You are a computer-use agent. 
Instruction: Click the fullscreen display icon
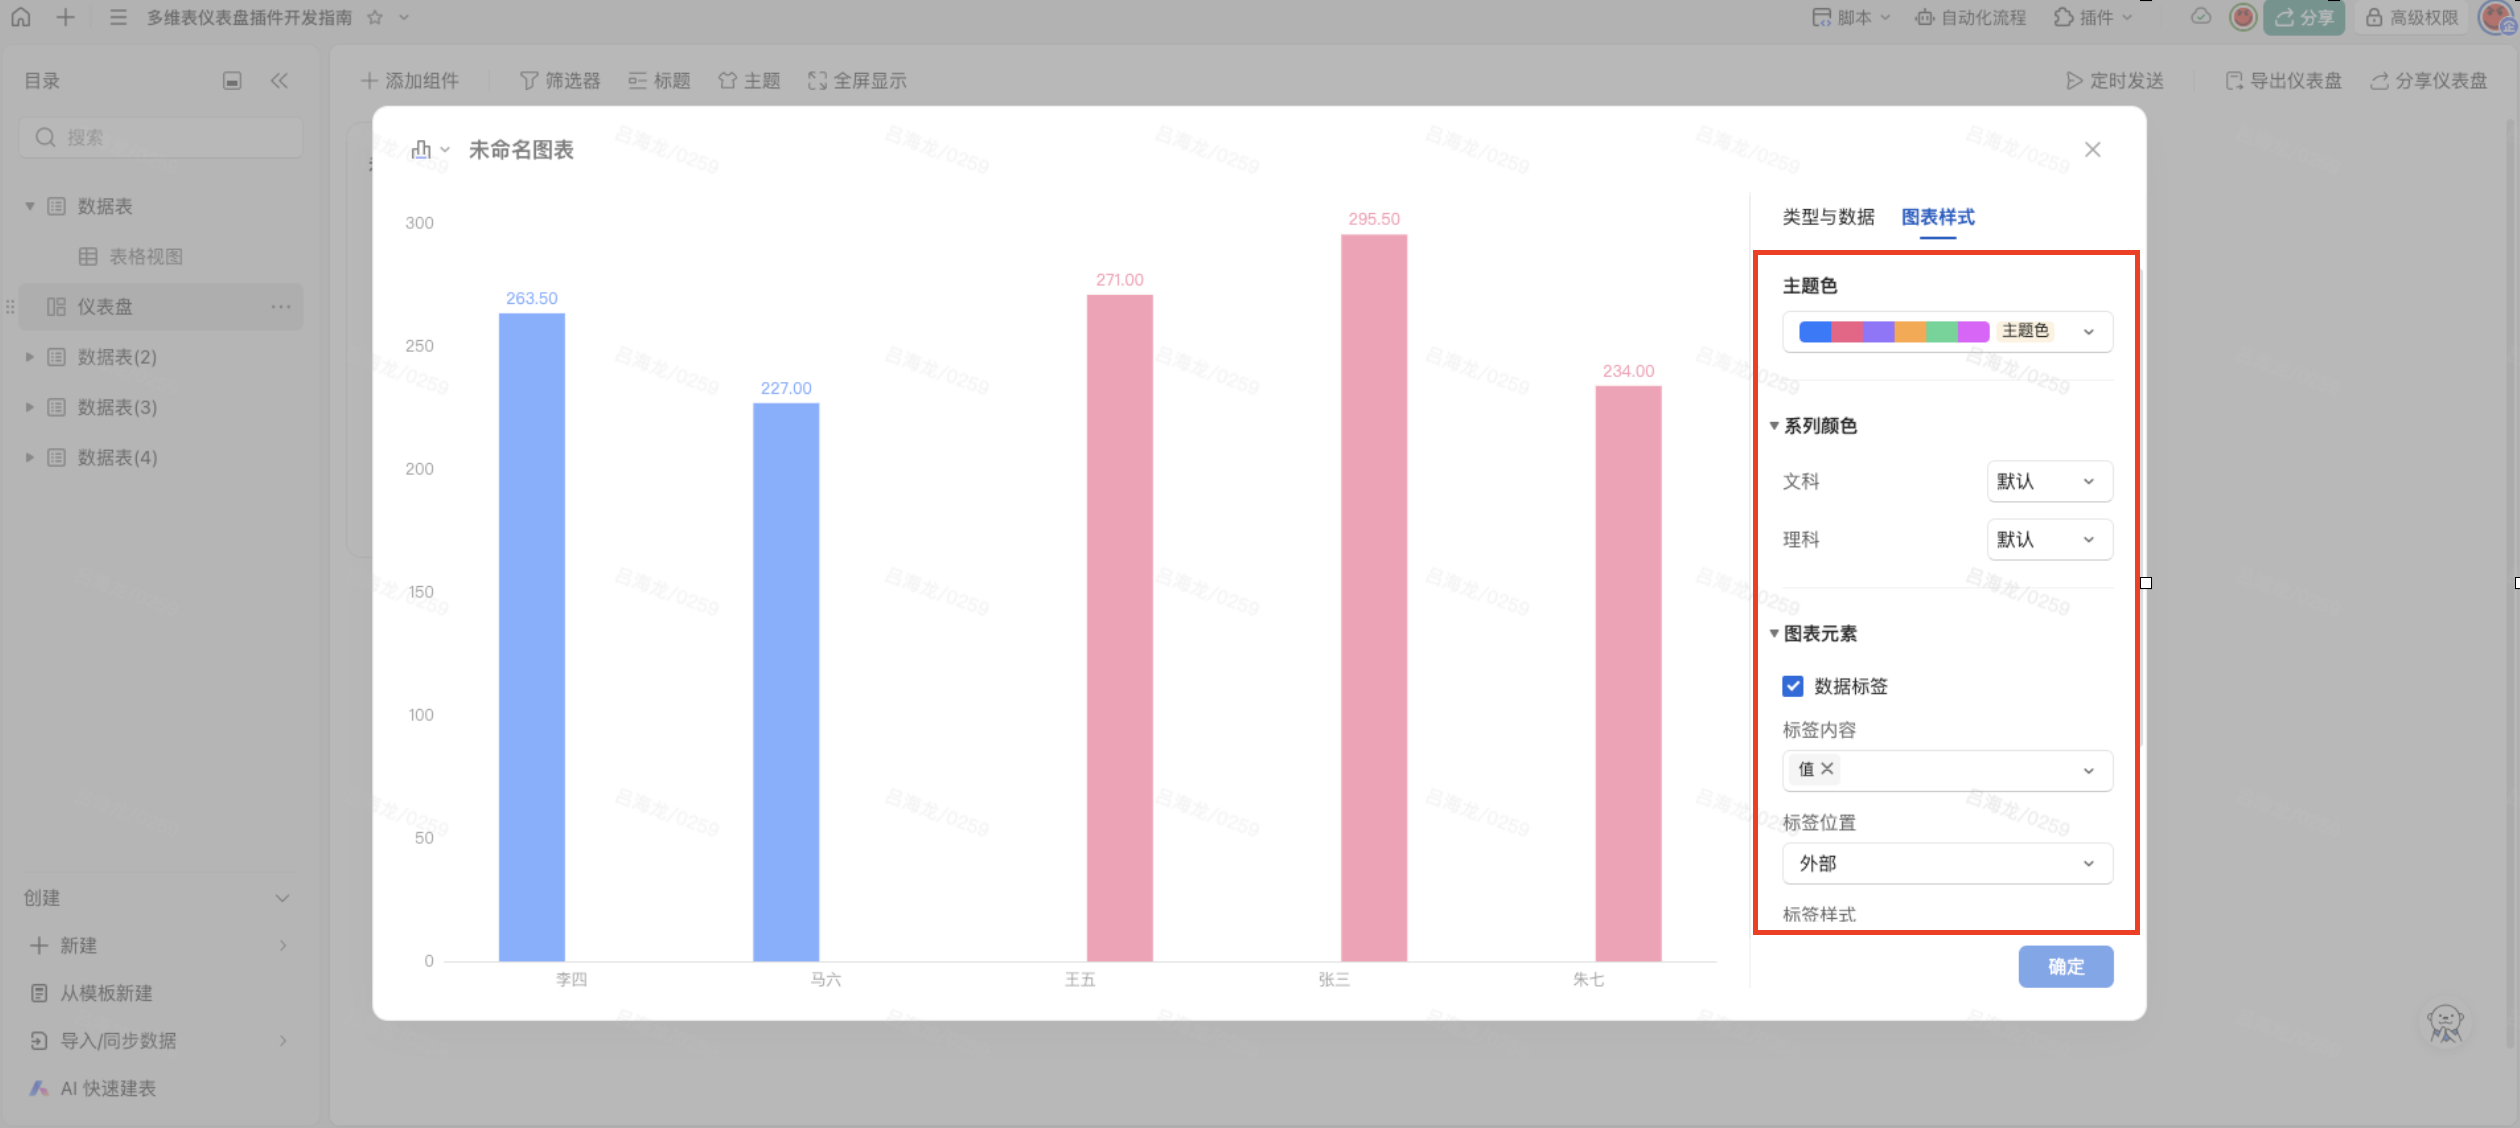817,81
